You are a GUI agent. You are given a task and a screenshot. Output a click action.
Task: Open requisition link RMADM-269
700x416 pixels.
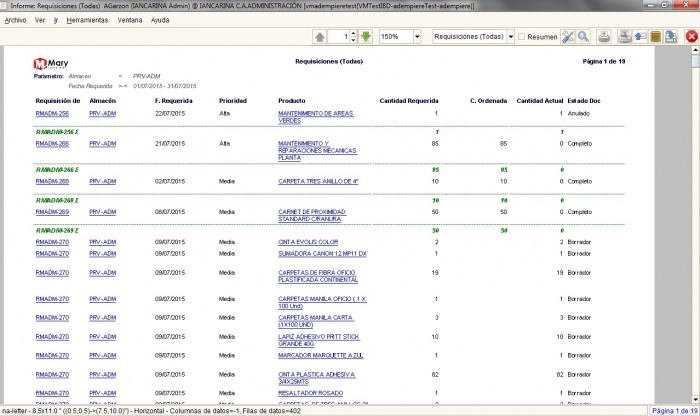pyautogui.click(x=52, y=212)
